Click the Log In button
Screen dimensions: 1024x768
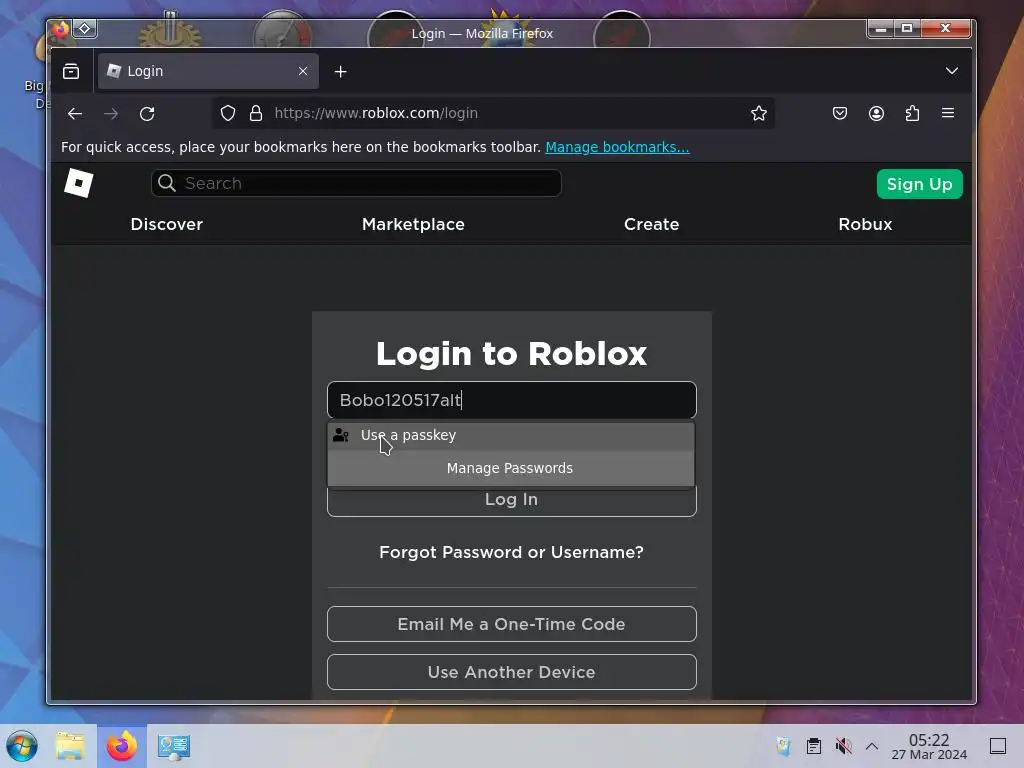pyautogui.click(x=511, y=501)
